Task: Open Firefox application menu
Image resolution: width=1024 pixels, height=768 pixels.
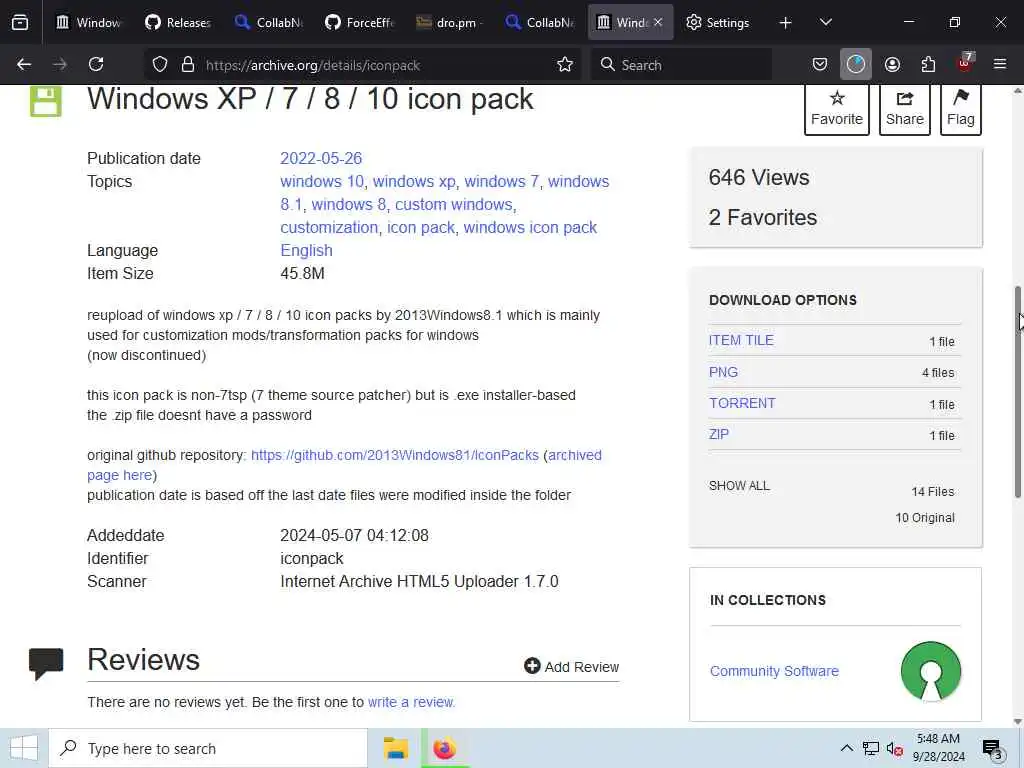Action: tap(1000, 64)
